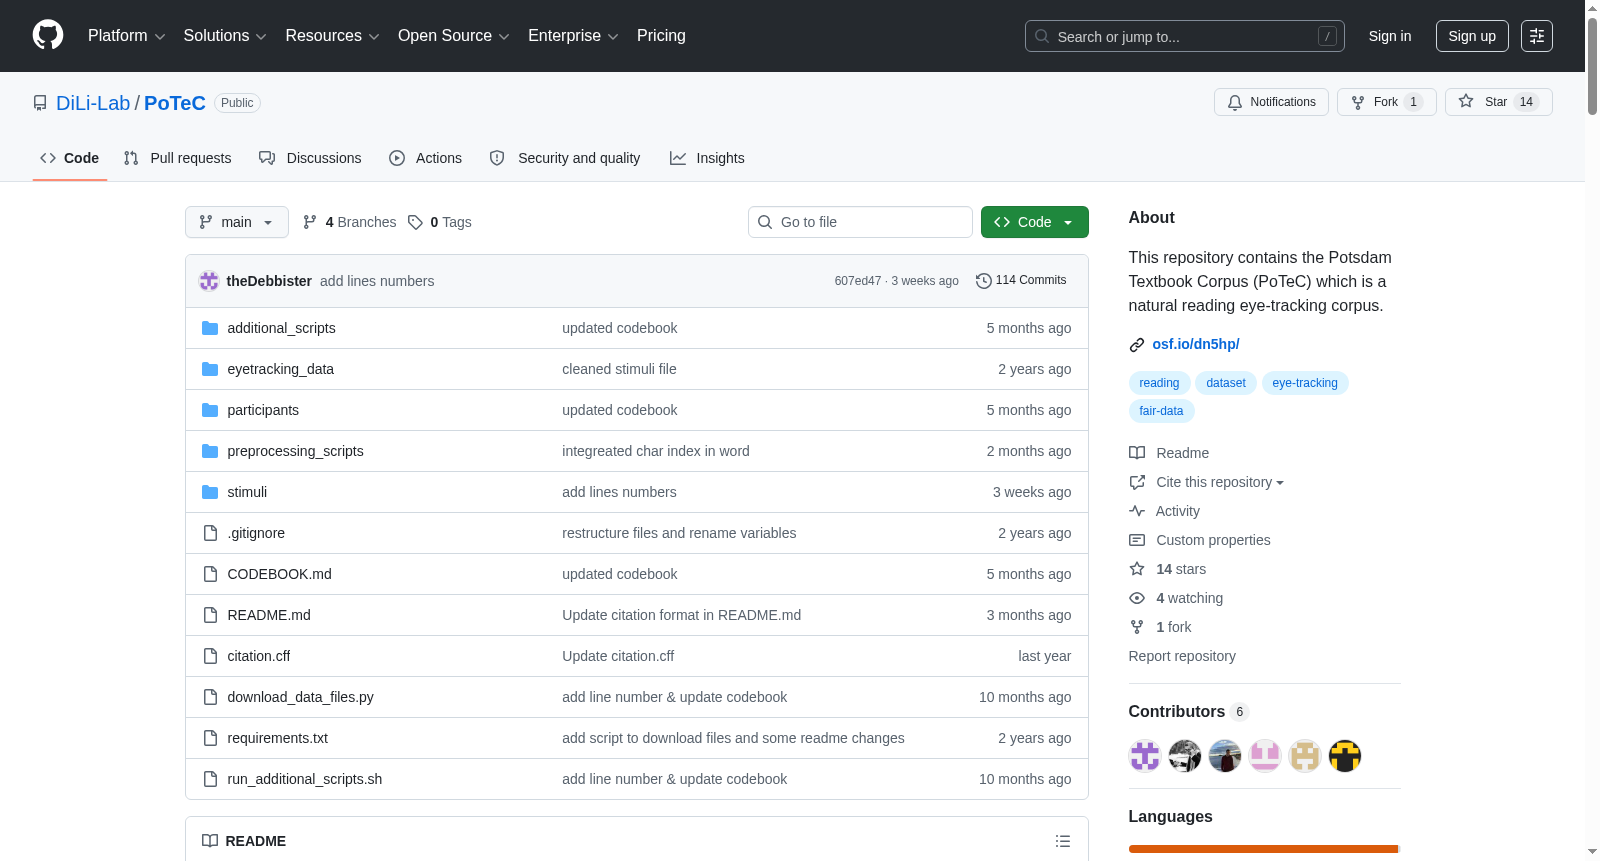The height and width of the screenshot is (861, 1600).
Task: Open the Pricing page link
Action: (x=661, y=36)
